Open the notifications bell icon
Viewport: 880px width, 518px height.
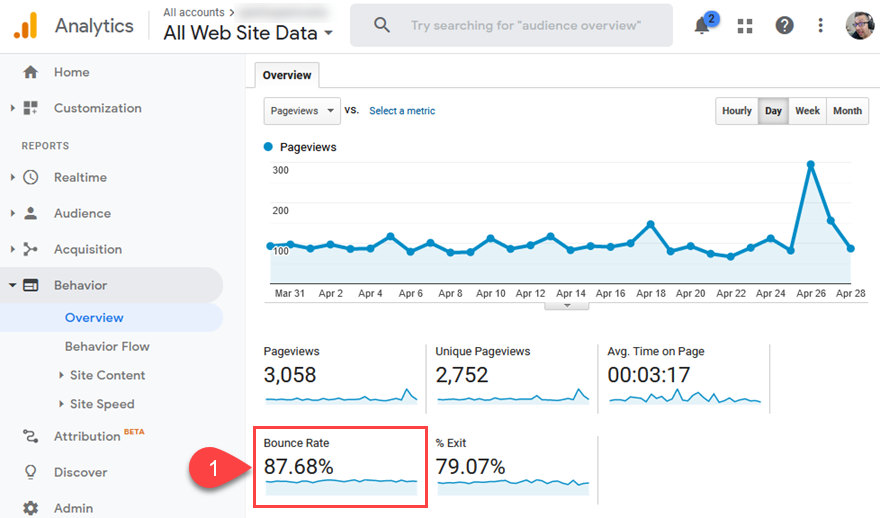pyautogui.click(x=703, y=26)
